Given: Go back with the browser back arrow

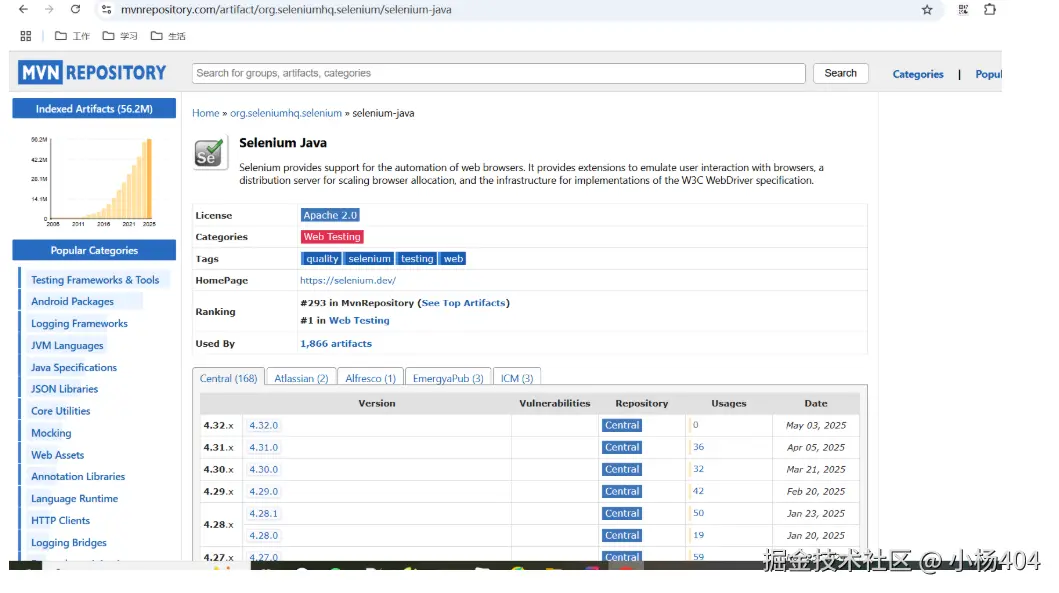Looking at the screenshot, I should (23, 9).
